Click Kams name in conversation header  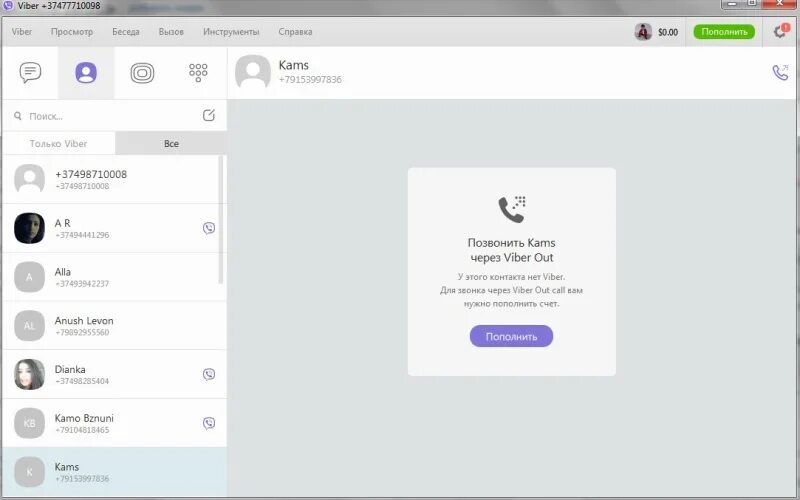point(293,65)
